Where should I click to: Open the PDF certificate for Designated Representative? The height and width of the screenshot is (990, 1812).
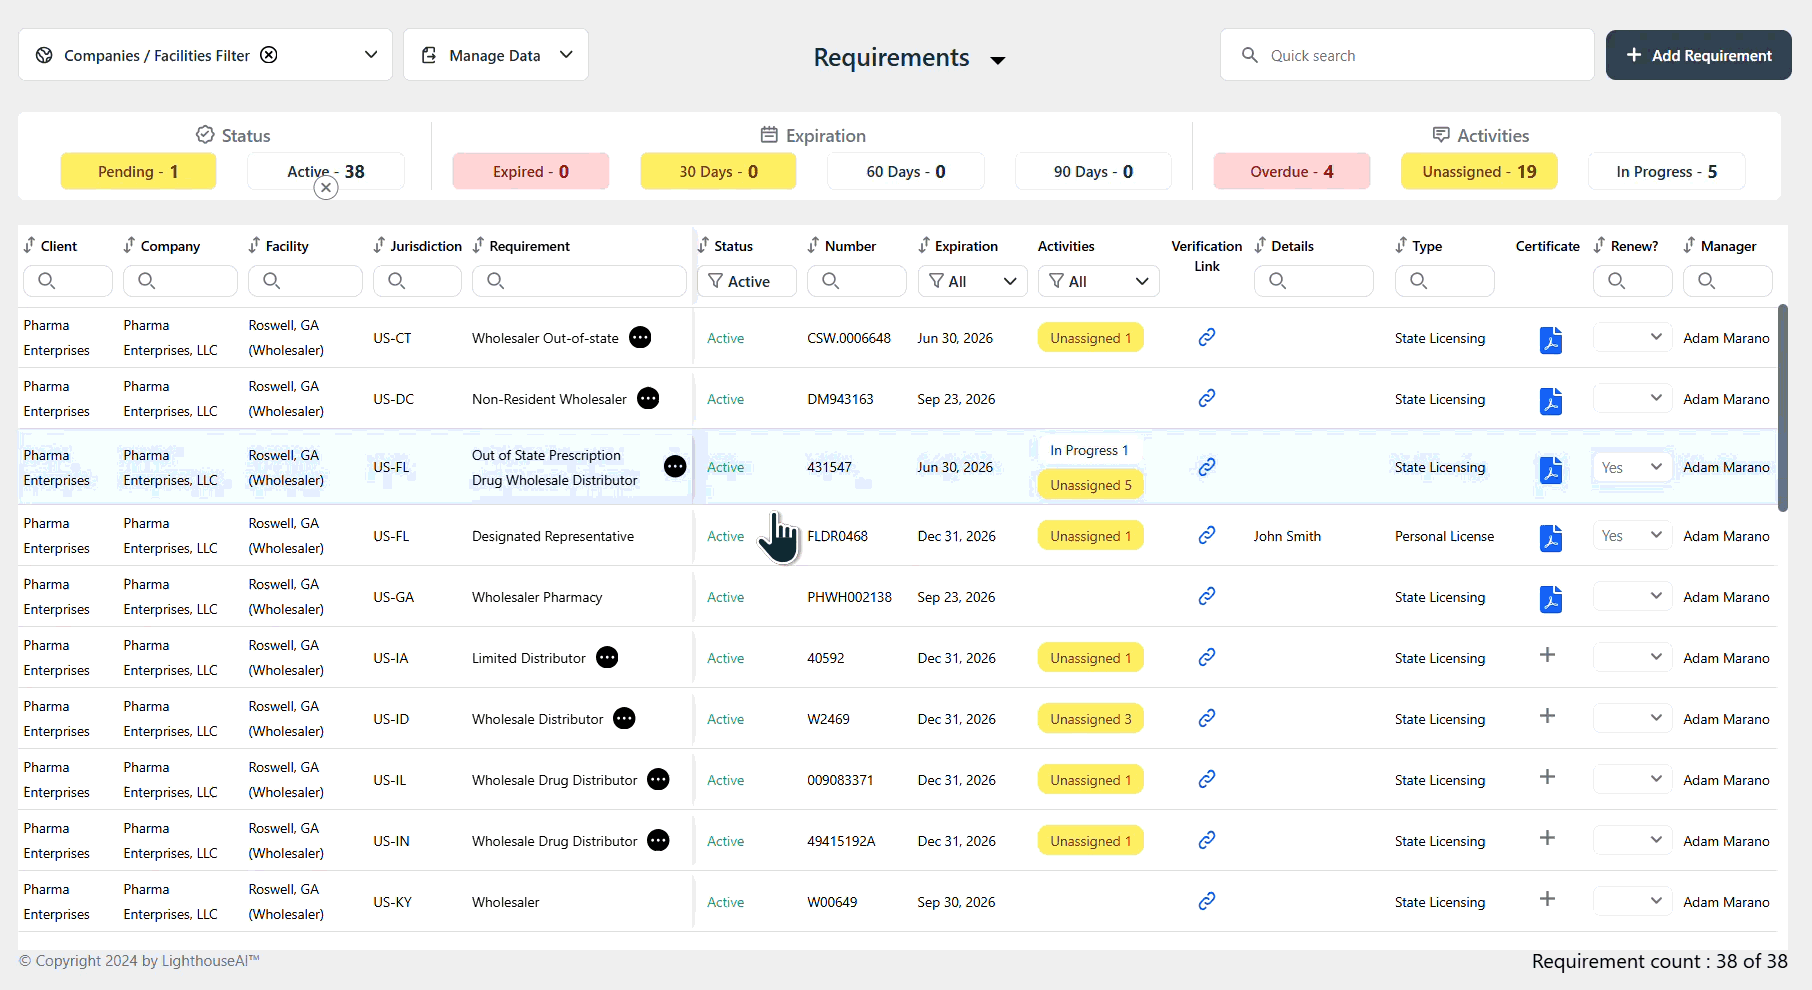(1551, 538)
